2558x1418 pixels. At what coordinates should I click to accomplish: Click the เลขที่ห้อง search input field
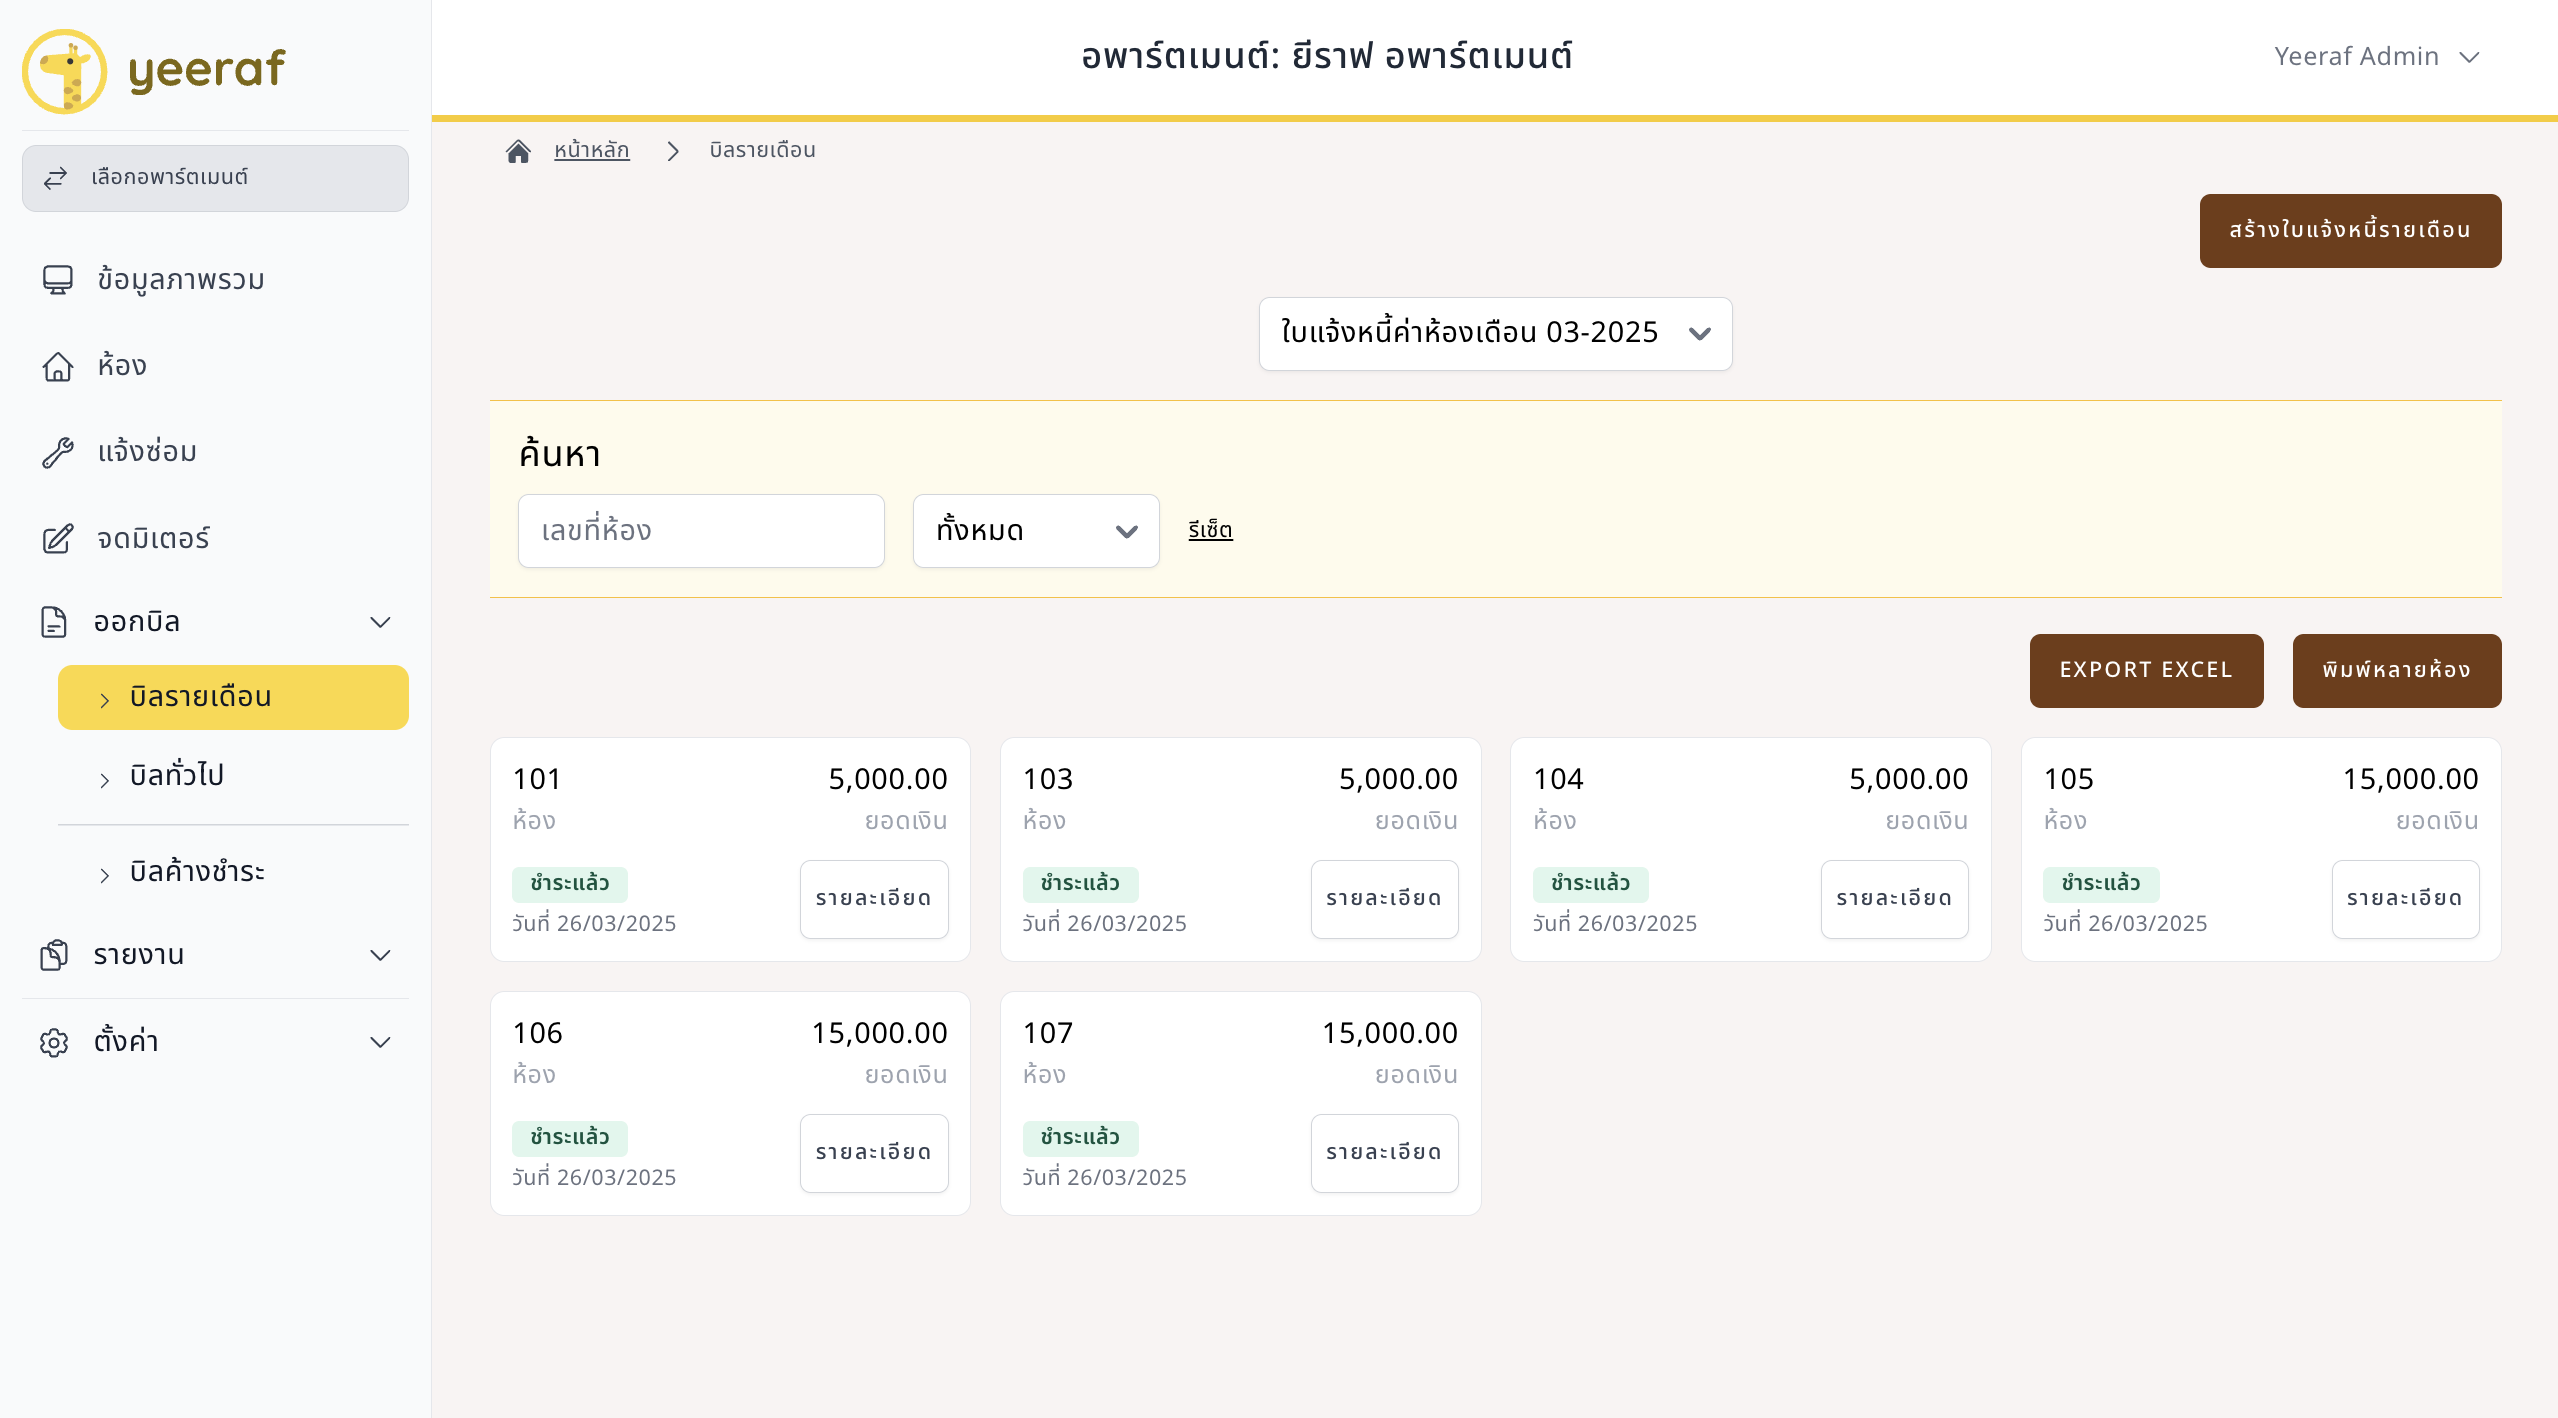pyautogui.click(x=701, y=531)
